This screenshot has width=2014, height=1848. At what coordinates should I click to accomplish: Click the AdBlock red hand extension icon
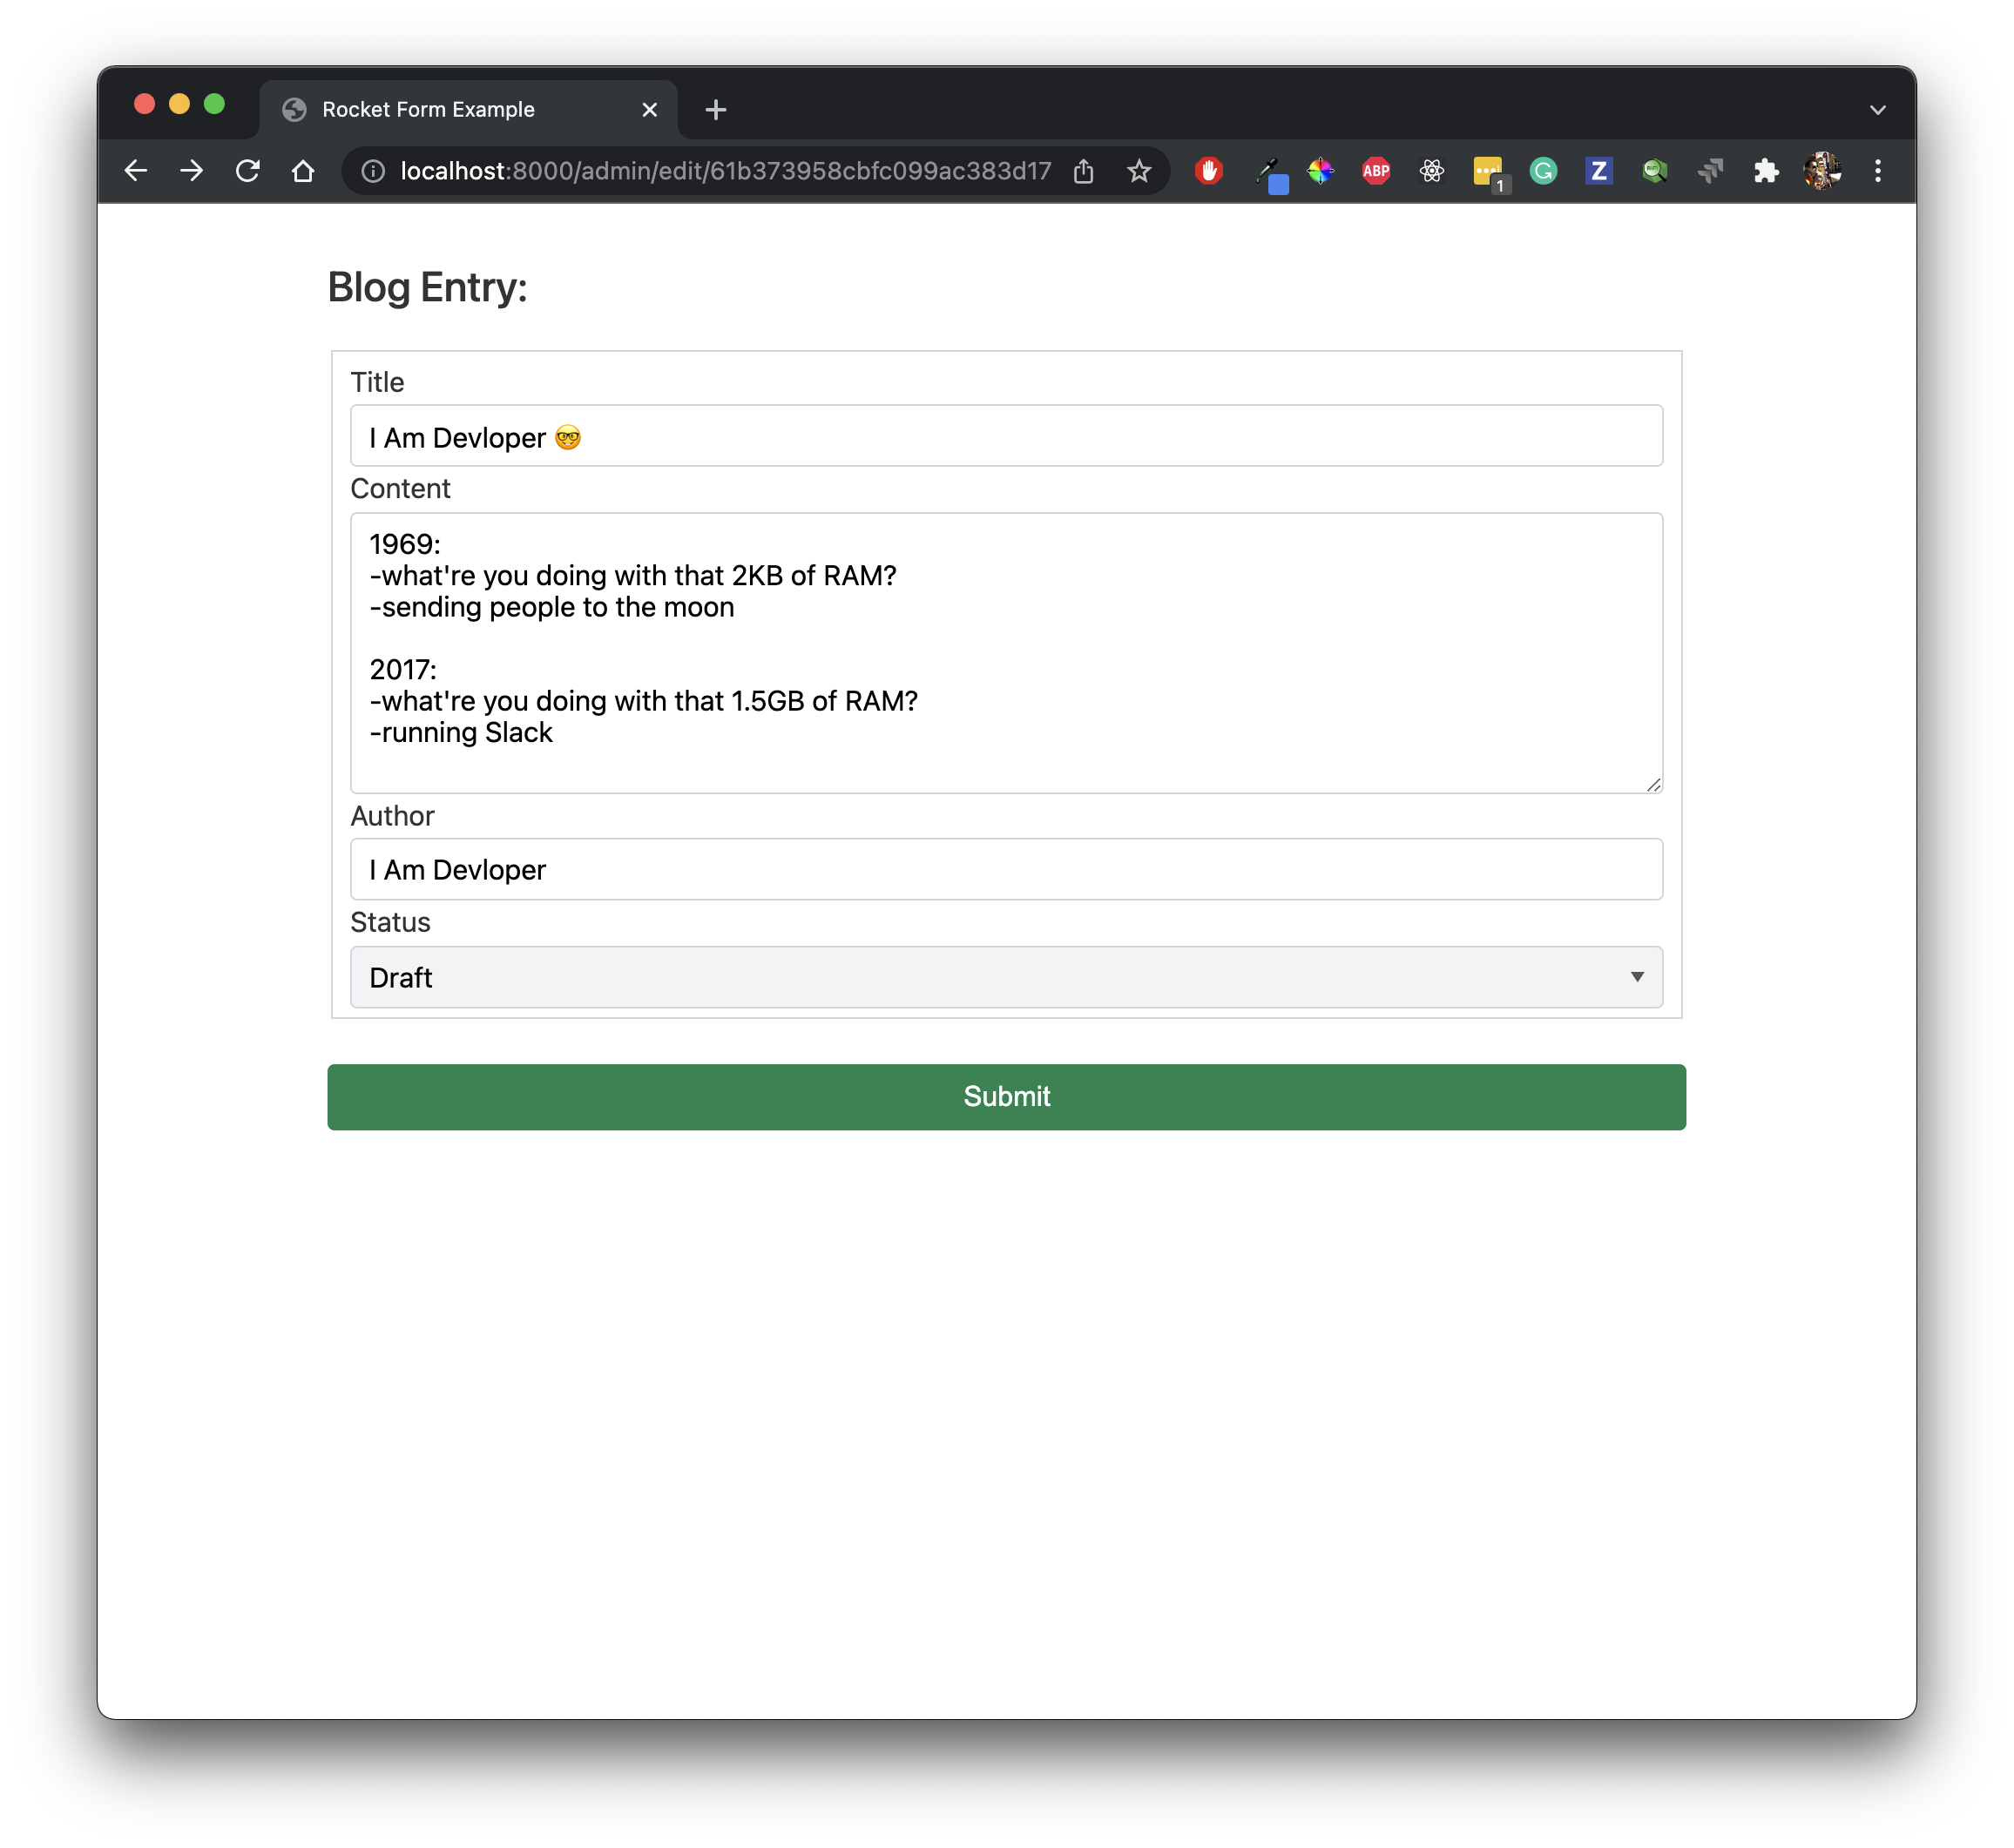coord(1209,171)
